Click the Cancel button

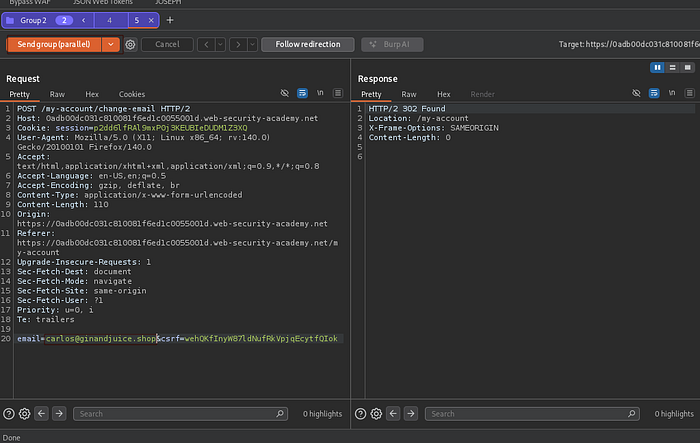click(x=167, y=44)
